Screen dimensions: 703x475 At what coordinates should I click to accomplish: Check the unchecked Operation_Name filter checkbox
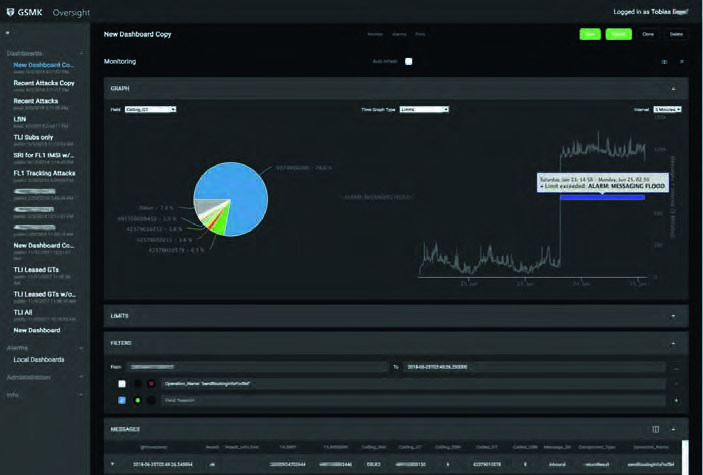122,384
